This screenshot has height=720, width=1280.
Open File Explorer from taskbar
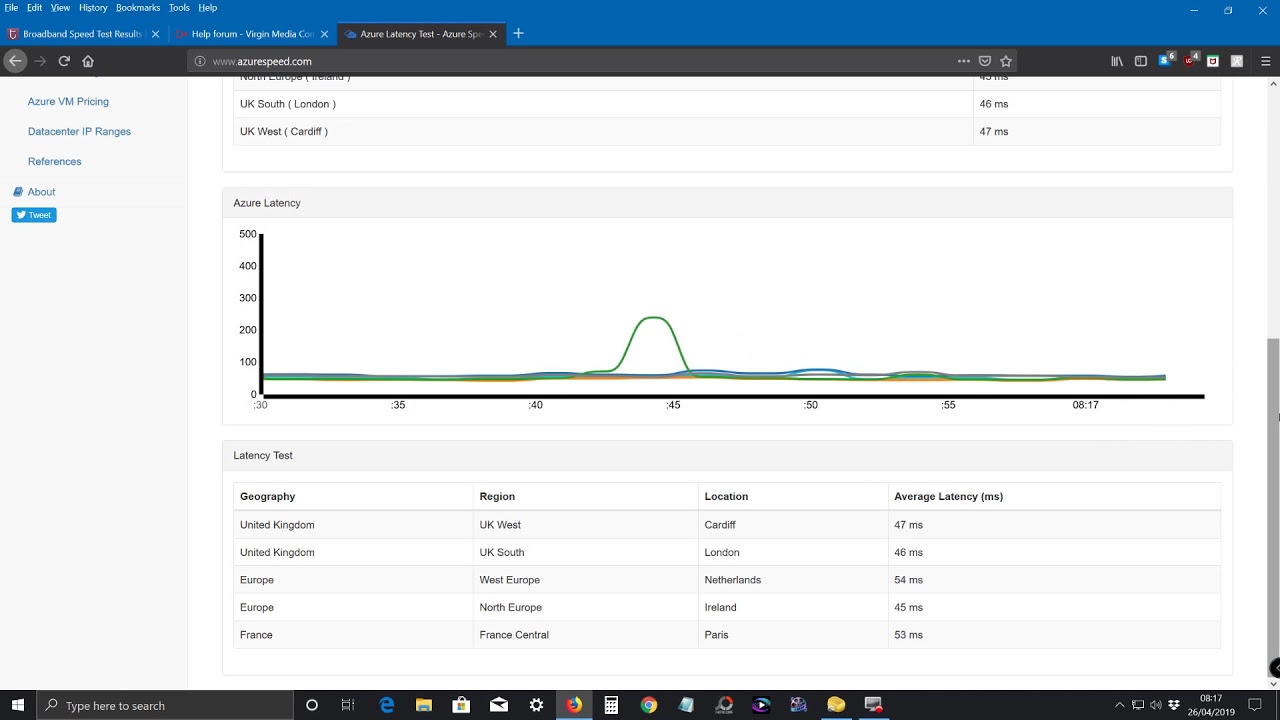pos(424,705)
